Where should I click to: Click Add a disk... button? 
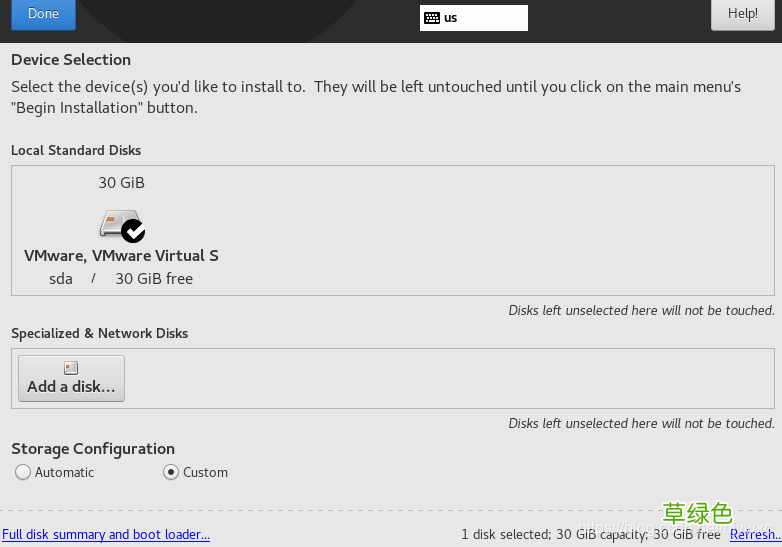pos(71,378)
